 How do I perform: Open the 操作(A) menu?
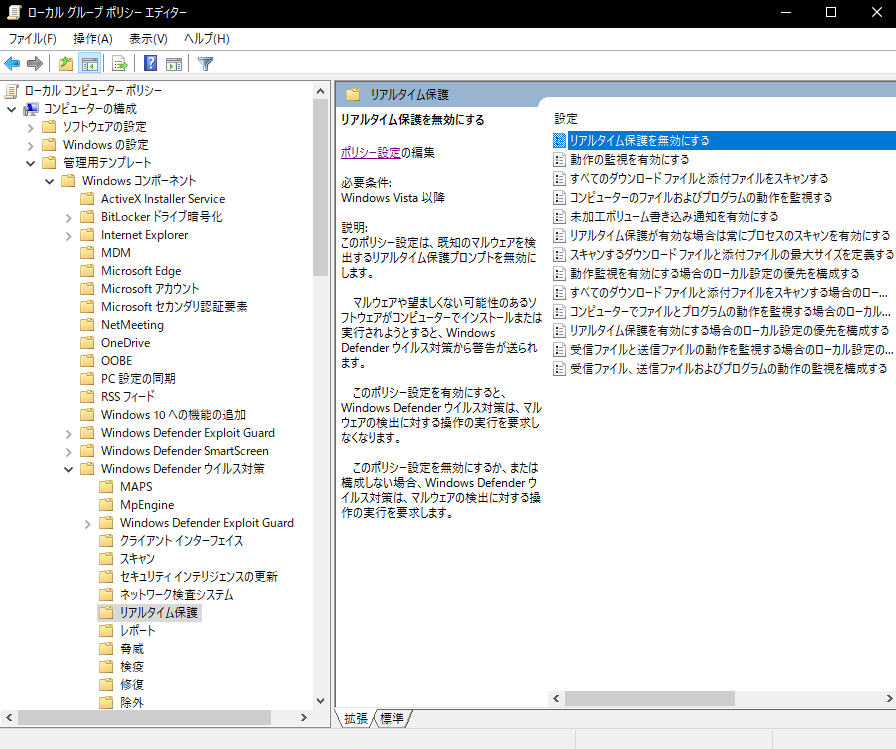[93, 39]
